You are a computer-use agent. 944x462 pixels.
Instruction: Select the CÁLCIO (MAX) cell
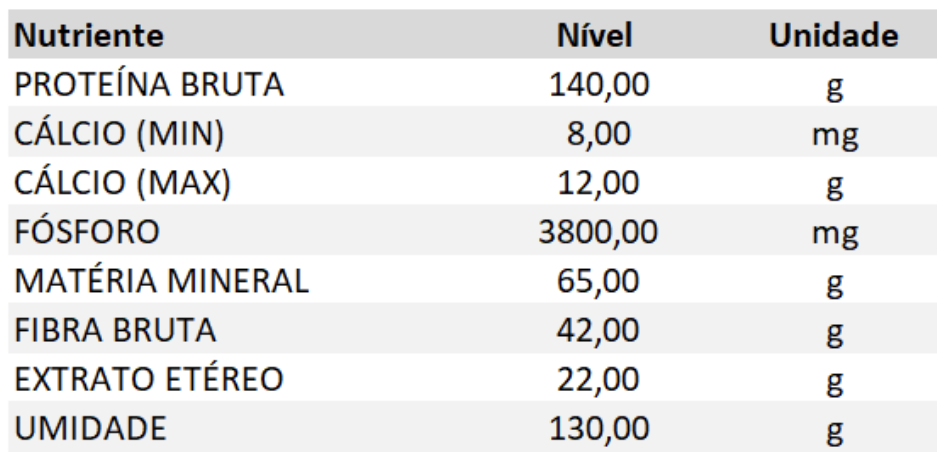pyautogui.click(x=123, y=184)
